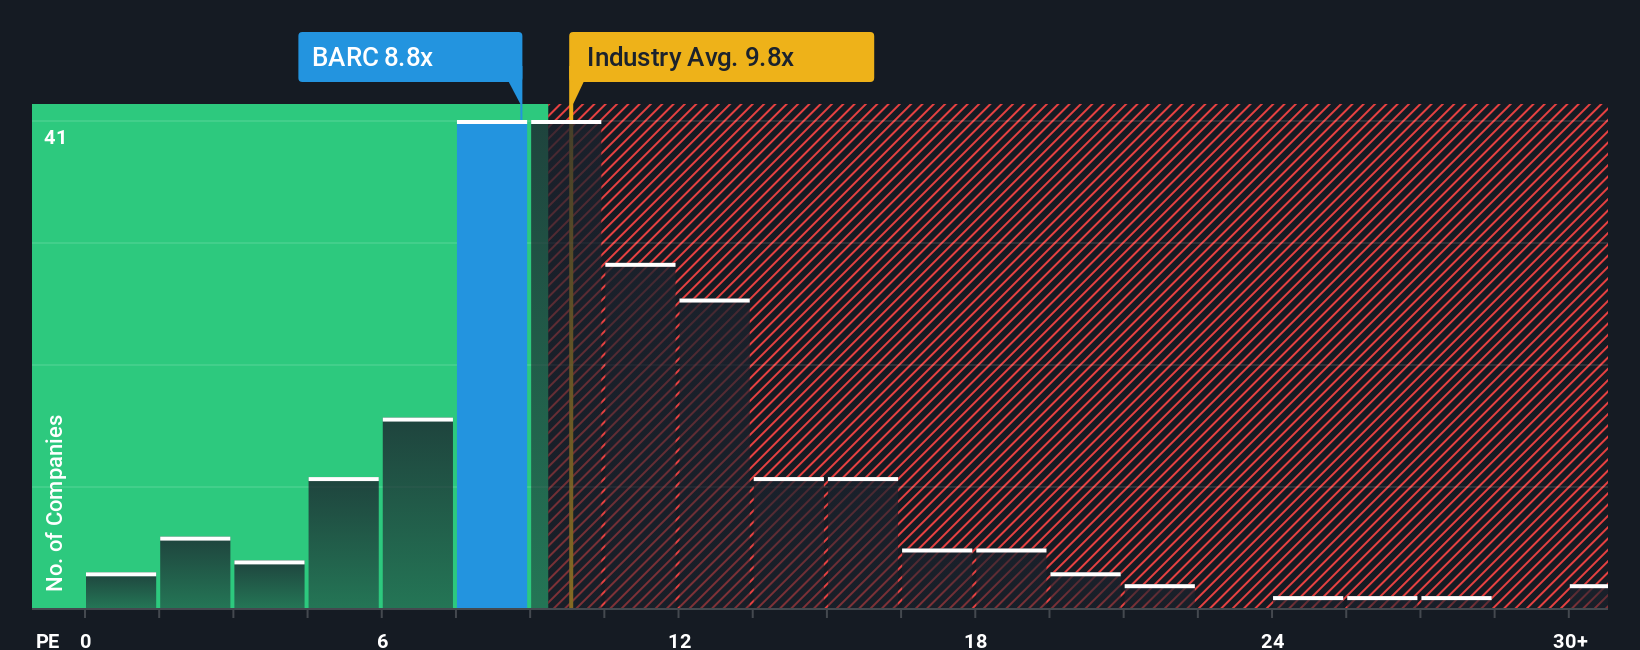Select the second-shortest green bar near PE 3

[x=269, y=584]
